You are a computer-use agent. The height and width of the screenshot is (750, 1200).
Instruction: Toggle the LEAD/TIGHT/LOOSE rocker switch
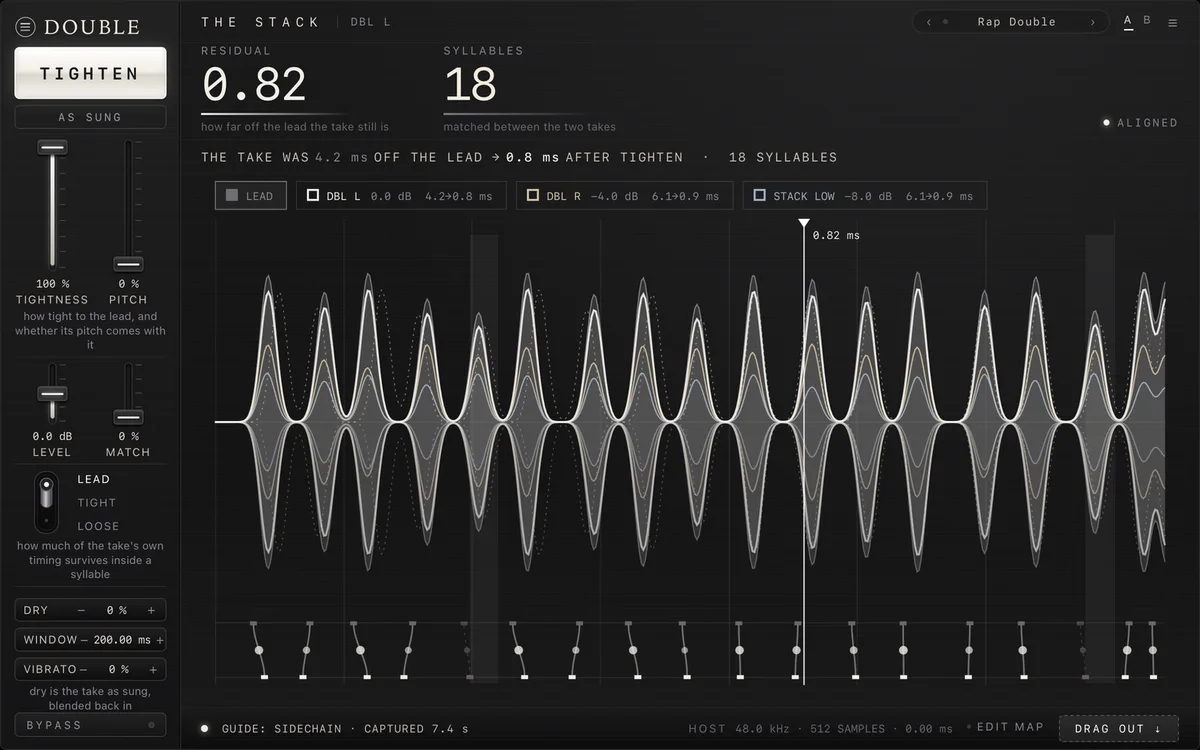point(46,502)
